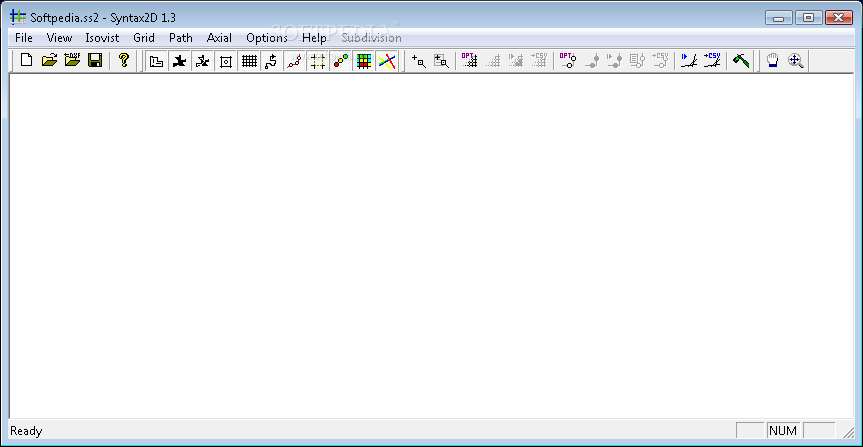Click the greyed path list icon

[637, 60]
